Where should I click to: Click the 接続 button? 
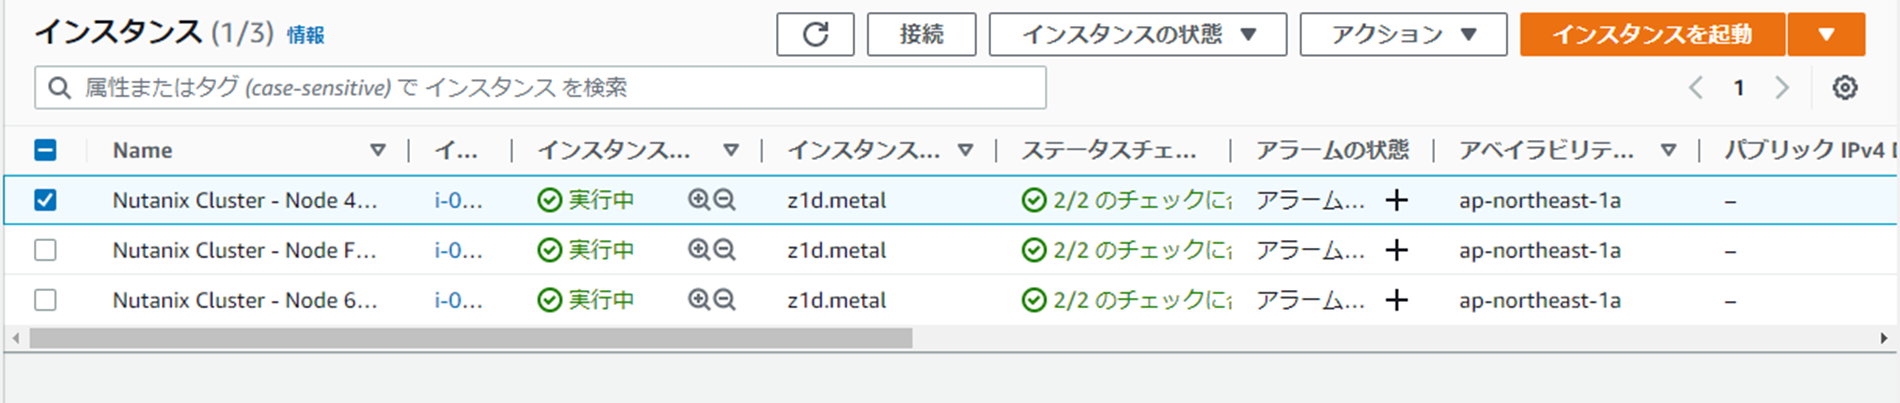pos(921,35)
